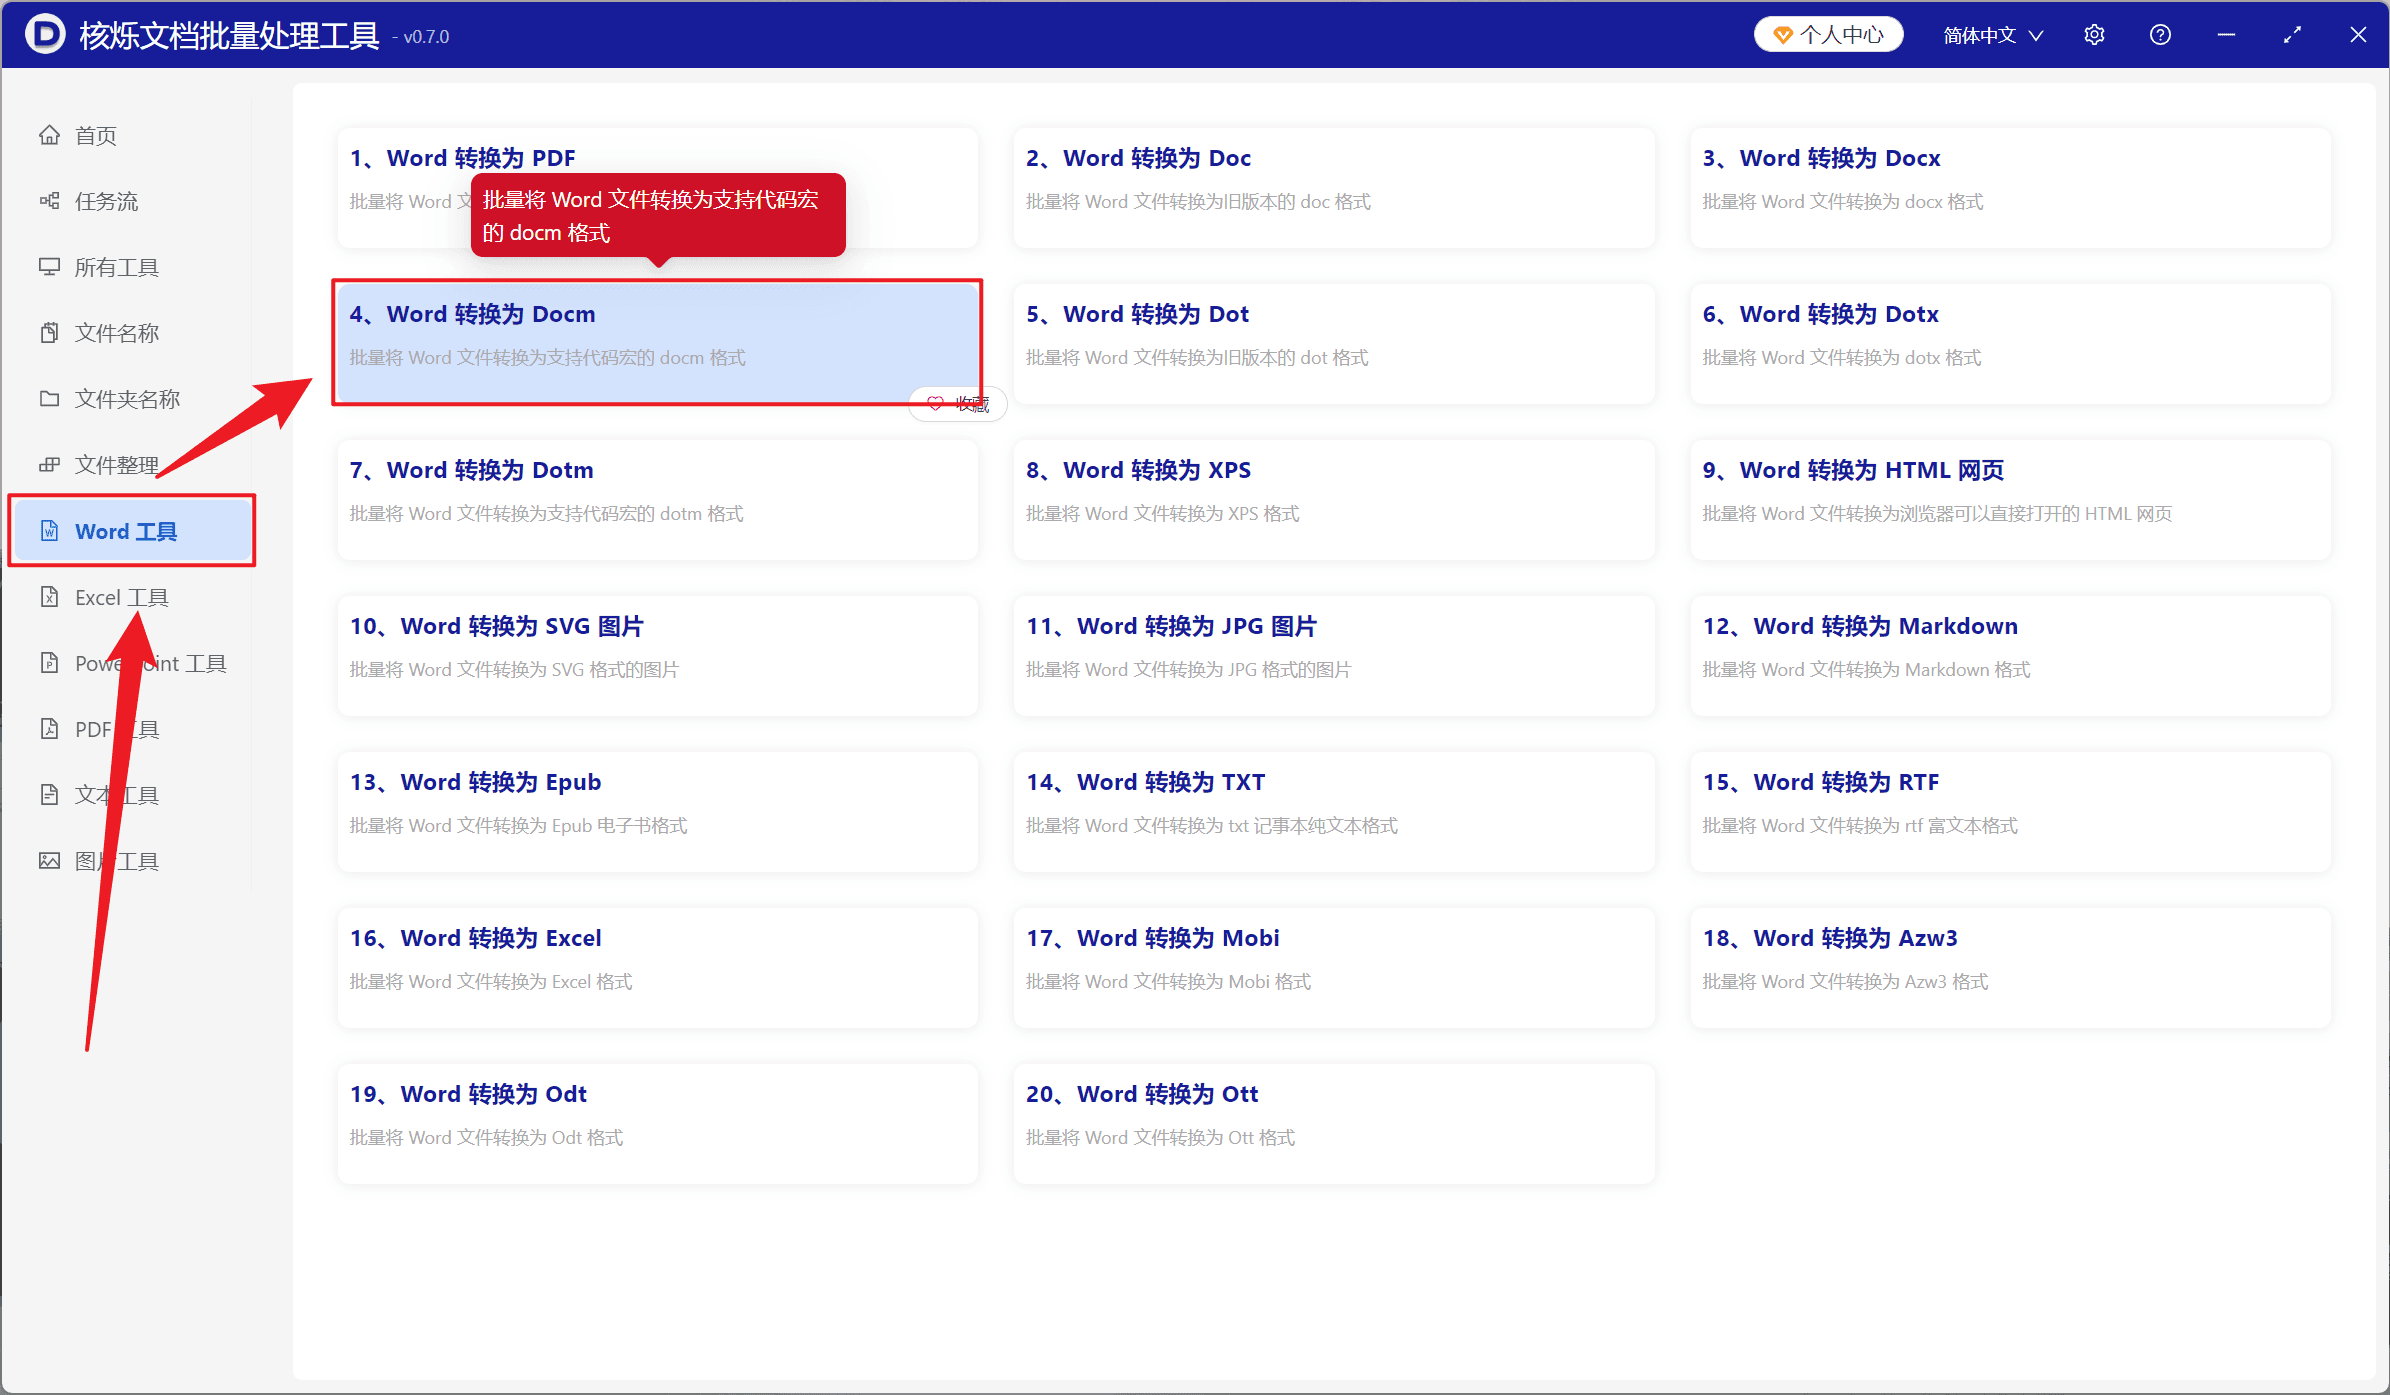Choose the Word 转换为 HTML 网页 card

click(2010, 499)
